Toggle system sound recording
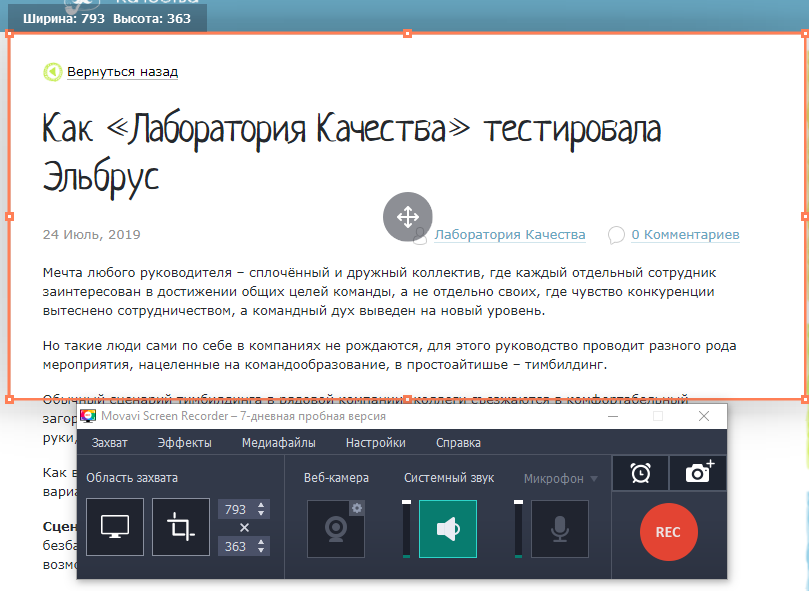809x591 pixels. pos(448,529)
